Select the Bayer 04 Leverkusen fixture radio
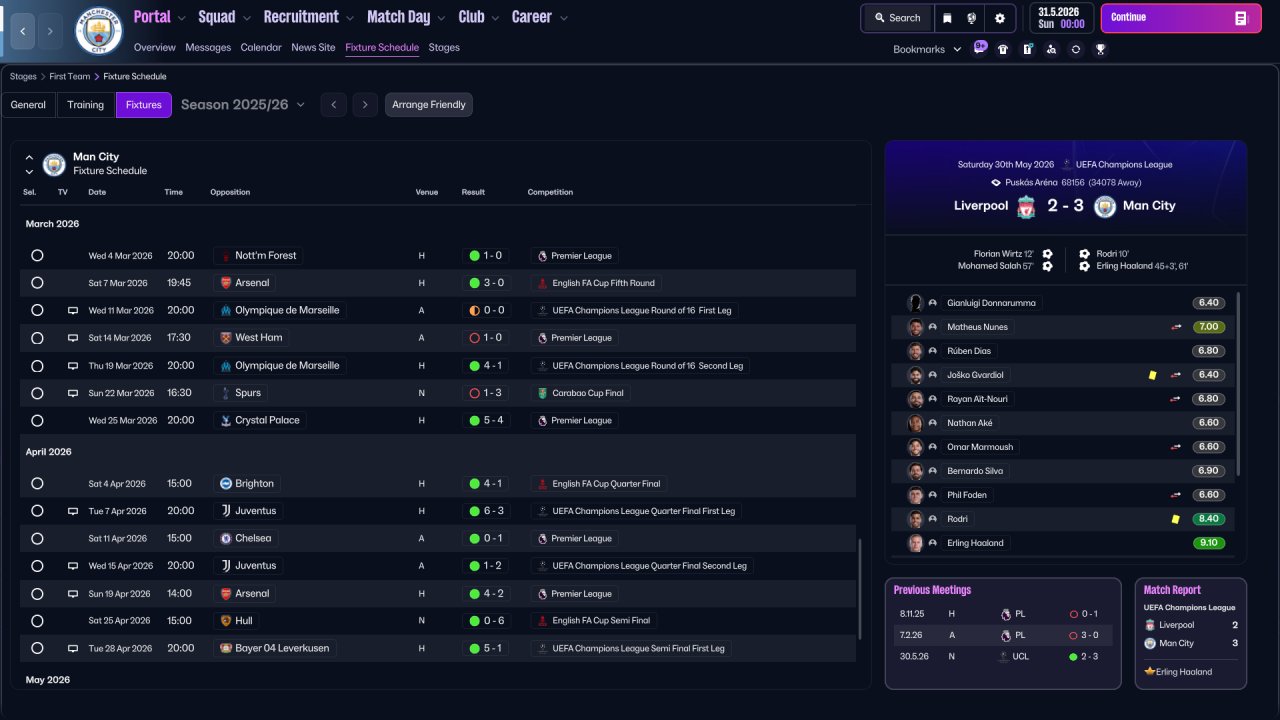This screenshot has width=1280, height=720. point(37,648)
